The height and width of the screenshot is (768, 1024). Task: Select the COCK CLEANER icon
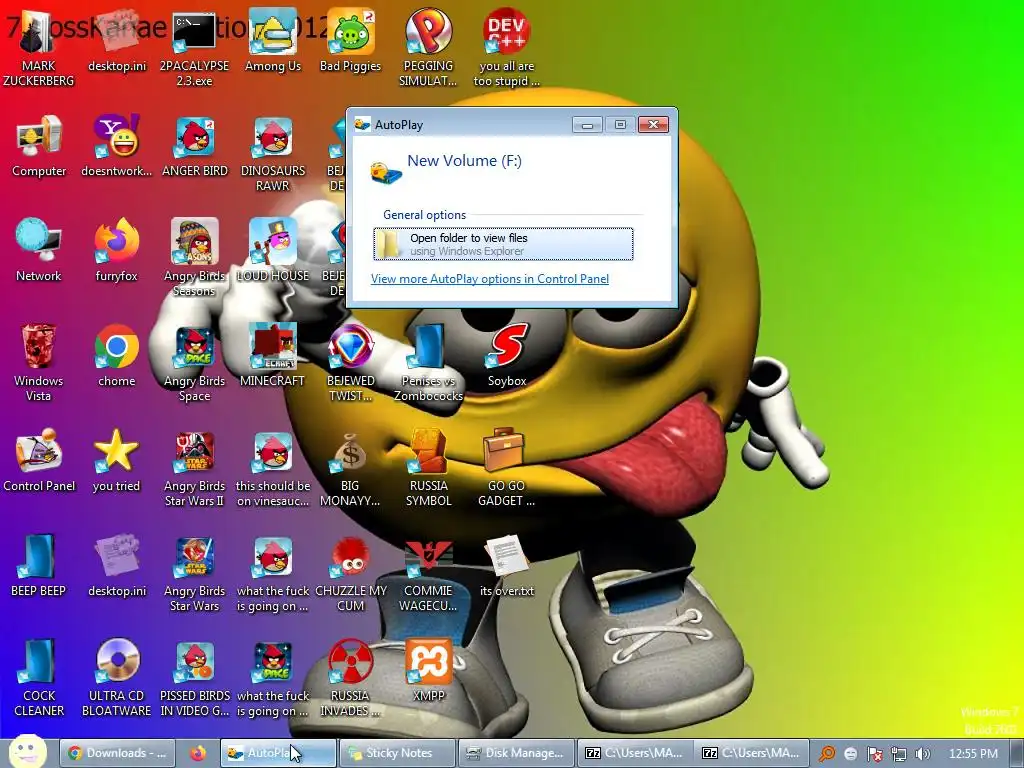point(39,678)
